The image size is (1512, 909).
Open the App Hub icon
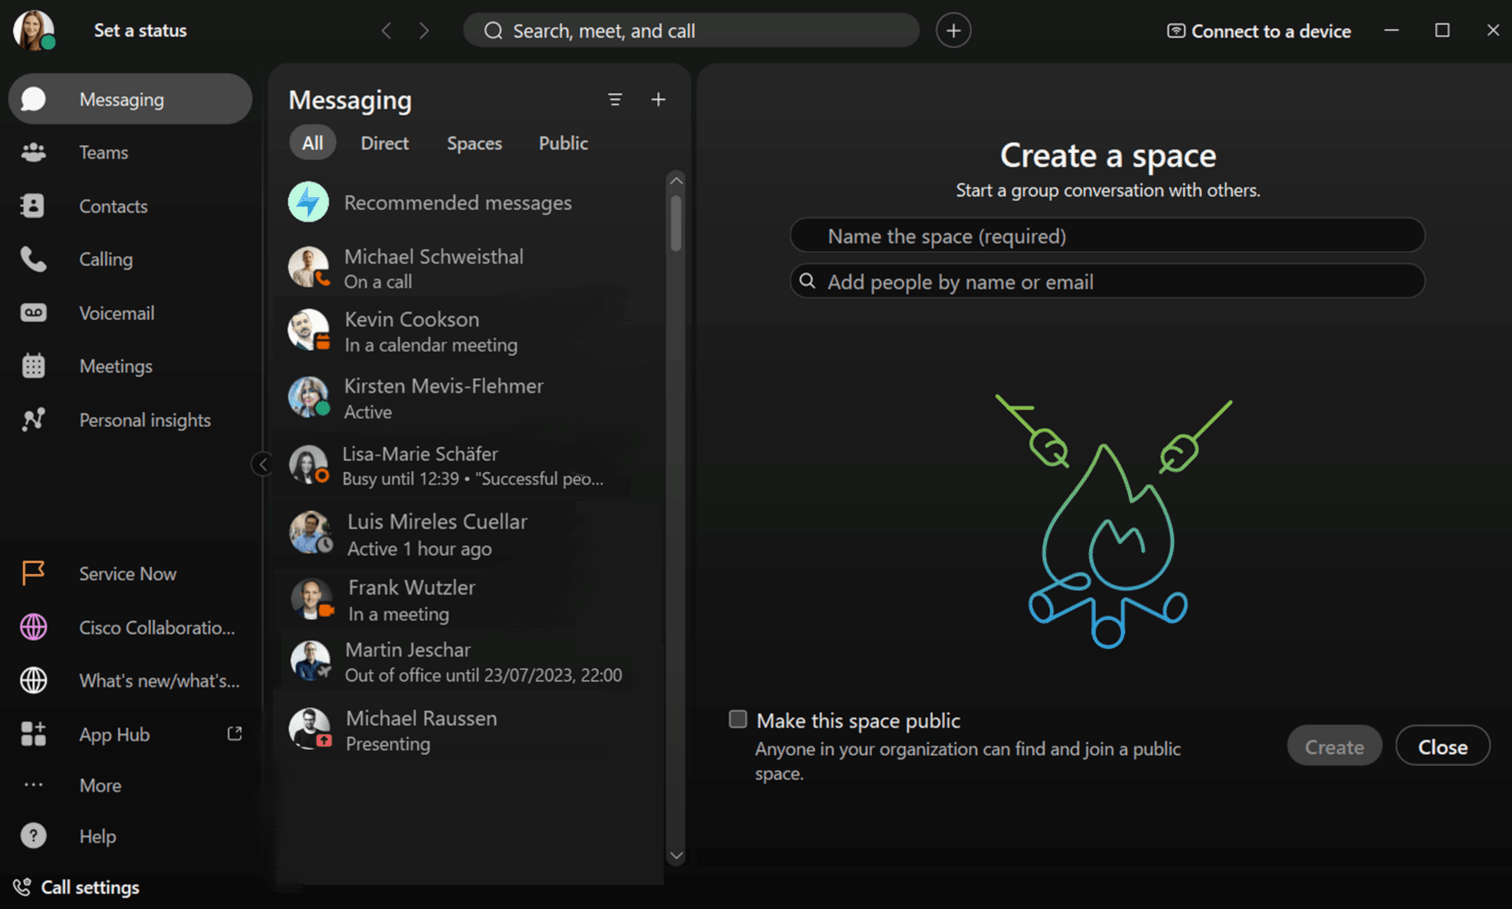pyautogui.click(x=33, y=734)
